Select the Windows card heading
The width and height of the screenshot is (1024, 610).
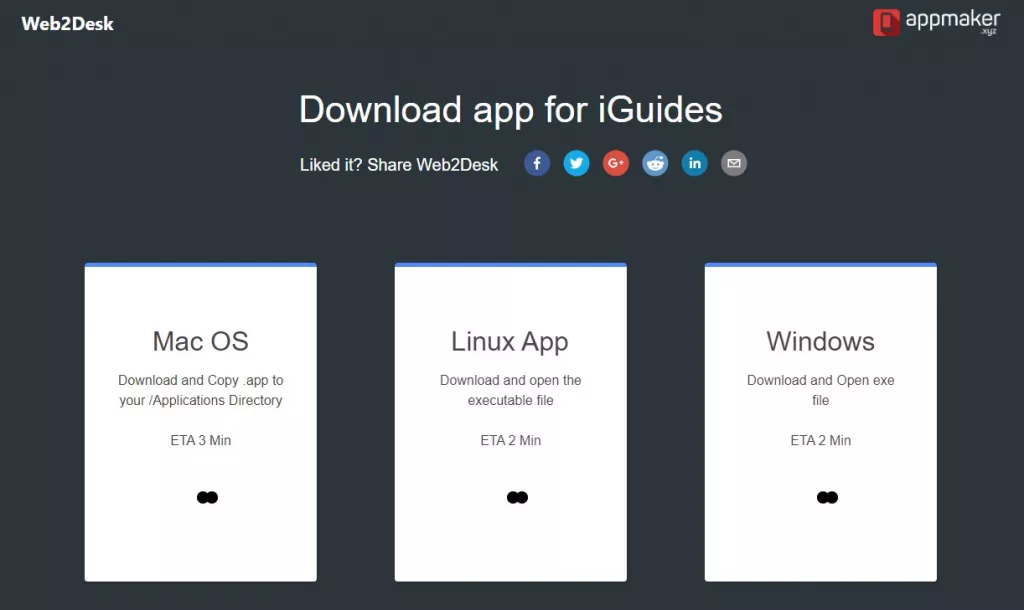click(820, 341)
